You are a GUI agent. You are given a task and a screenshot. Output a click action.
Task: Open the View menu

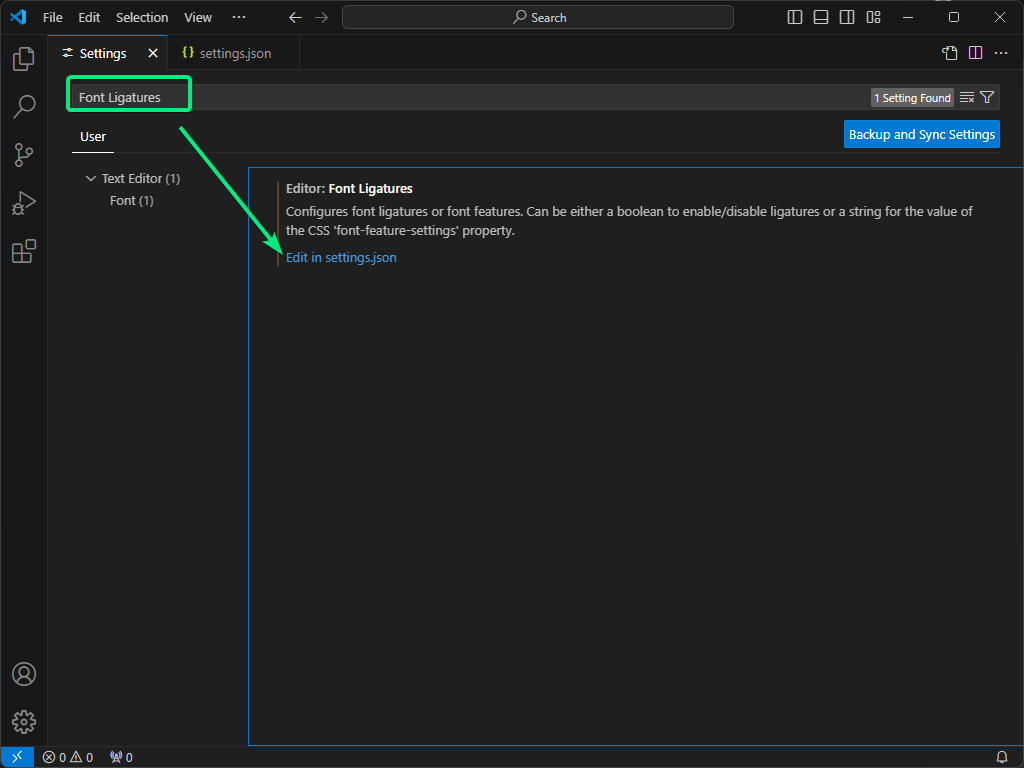(198, 18)
